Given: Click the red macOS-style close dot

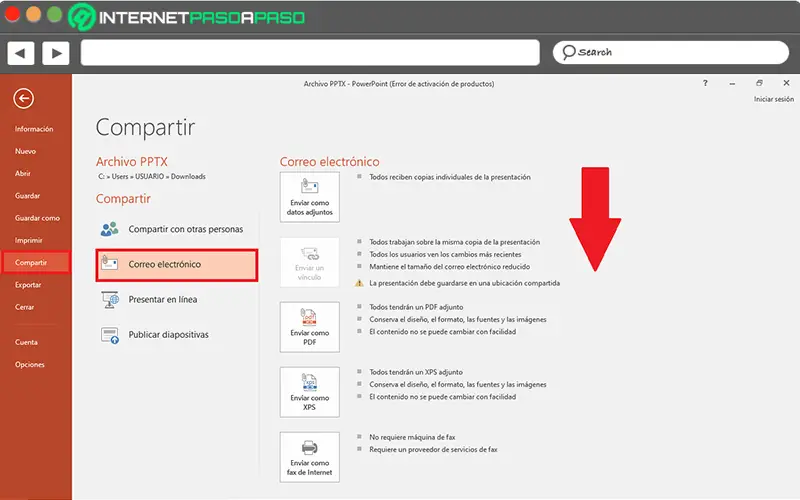Looking at the screenshot, I should (12, 14).
